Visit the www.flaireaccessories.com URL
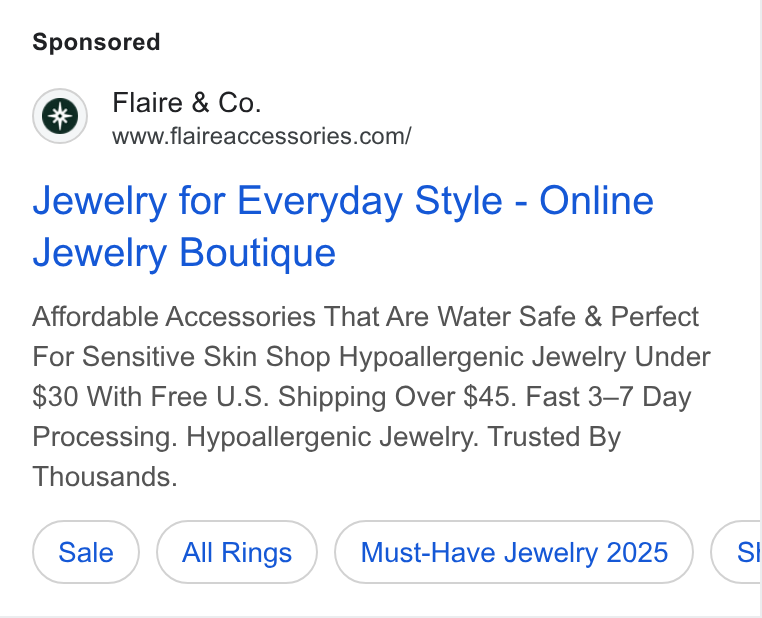The height and width of the screenshot is (618, 762). tap(261, 136)
